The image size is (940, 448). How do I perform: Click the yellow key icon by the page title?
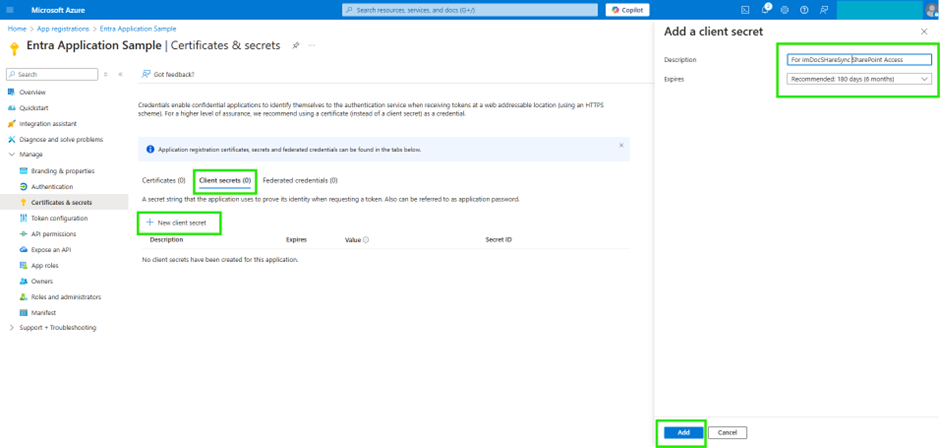click(15, 48)
